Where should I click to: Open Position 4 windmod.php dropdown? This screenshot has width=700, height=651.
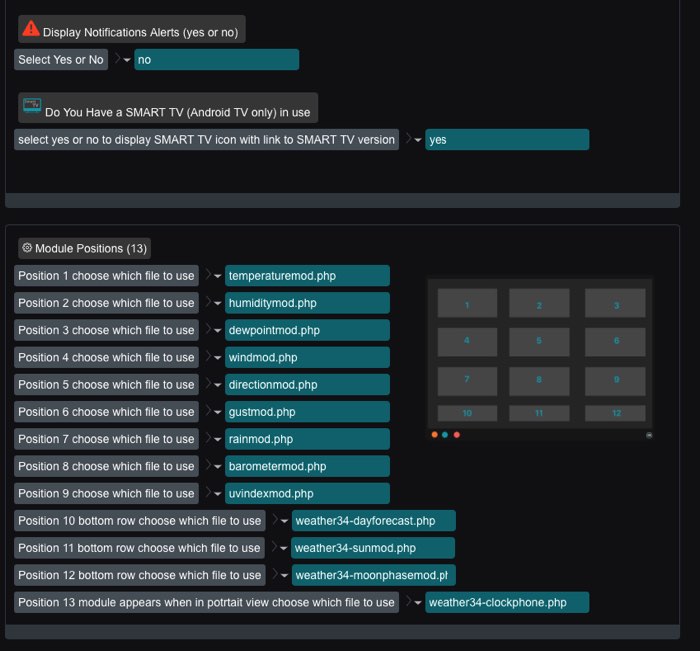307,358
